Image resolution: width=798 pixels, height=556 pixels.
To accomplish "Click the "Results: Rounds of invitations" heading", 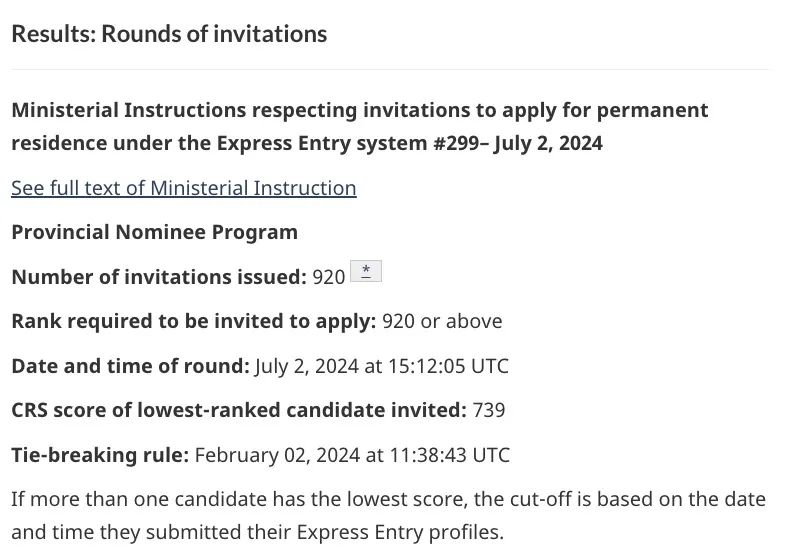I will coord(169,34).
